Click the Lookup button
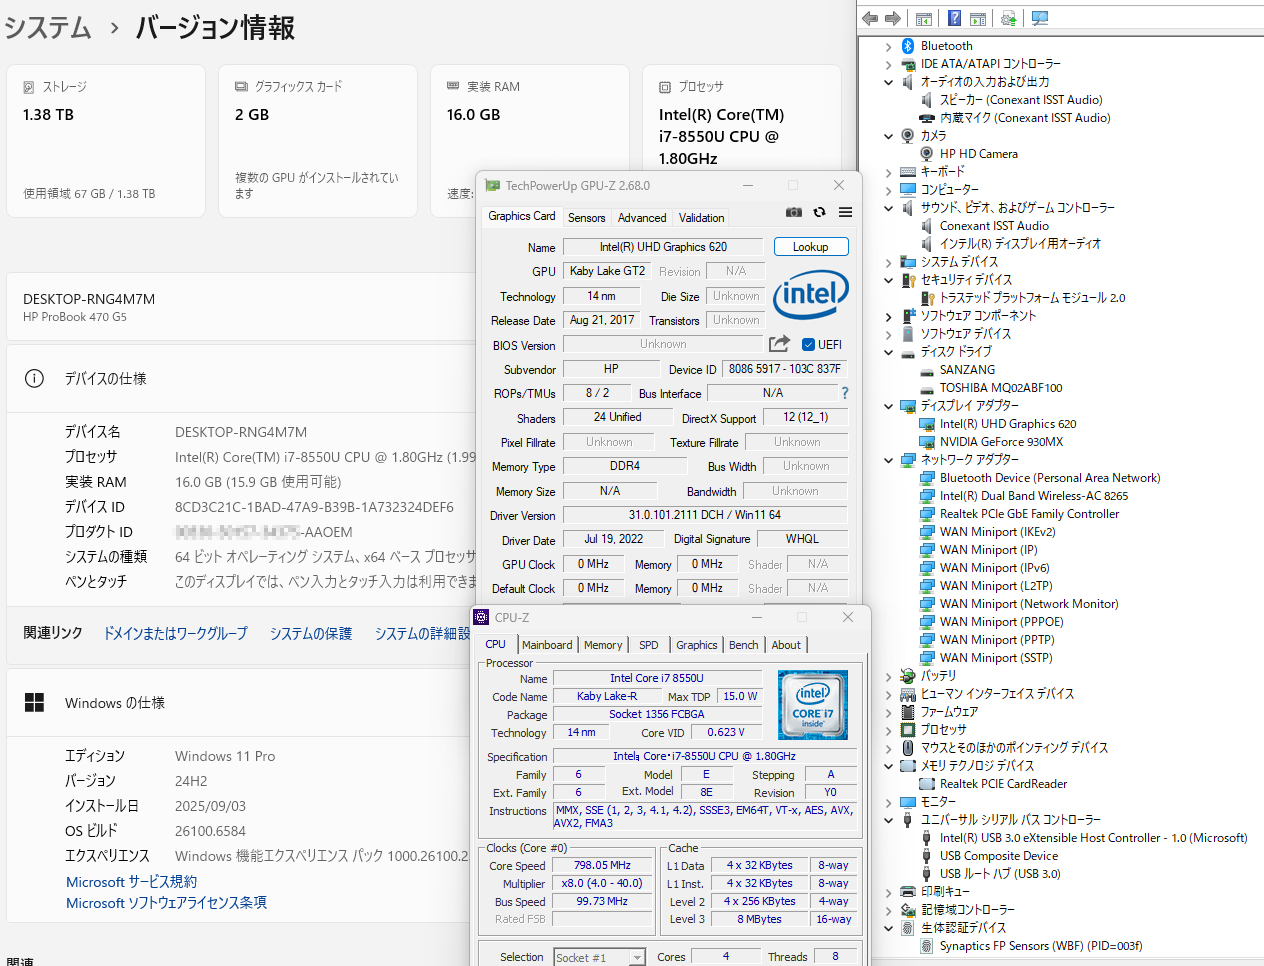 pos(810,247)
